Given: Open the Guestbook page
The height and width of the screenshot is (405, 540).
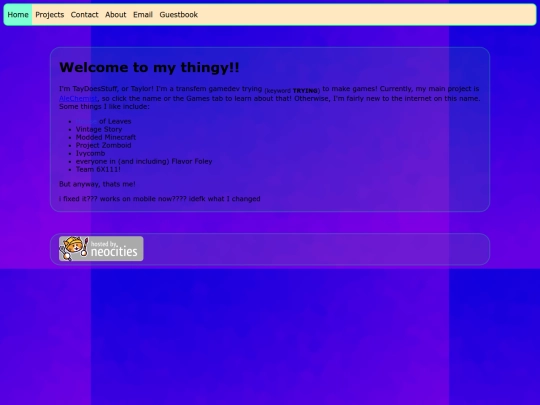Looking at the screenshot, I should coord(178,15).
